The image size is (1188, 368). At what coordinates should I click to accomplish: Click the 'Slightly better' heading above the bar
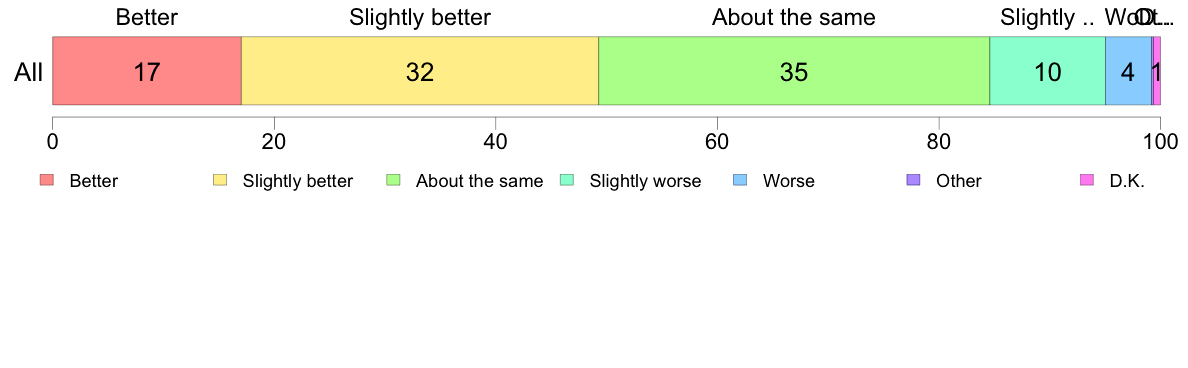pos(420,17)
